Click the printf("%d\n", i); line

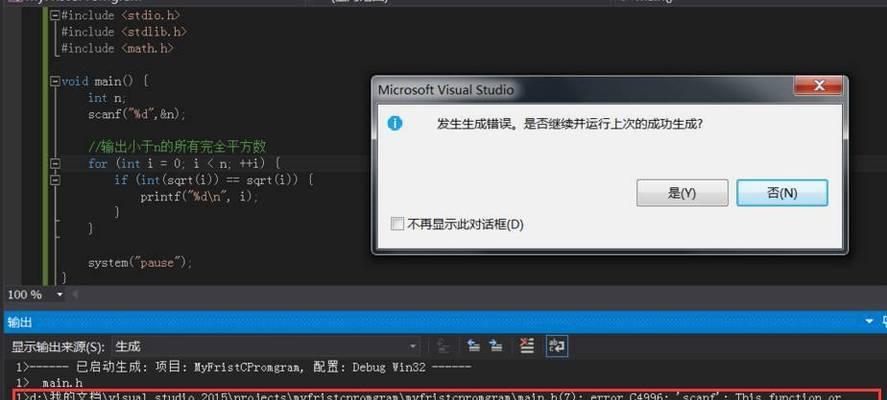coord(199,197)
